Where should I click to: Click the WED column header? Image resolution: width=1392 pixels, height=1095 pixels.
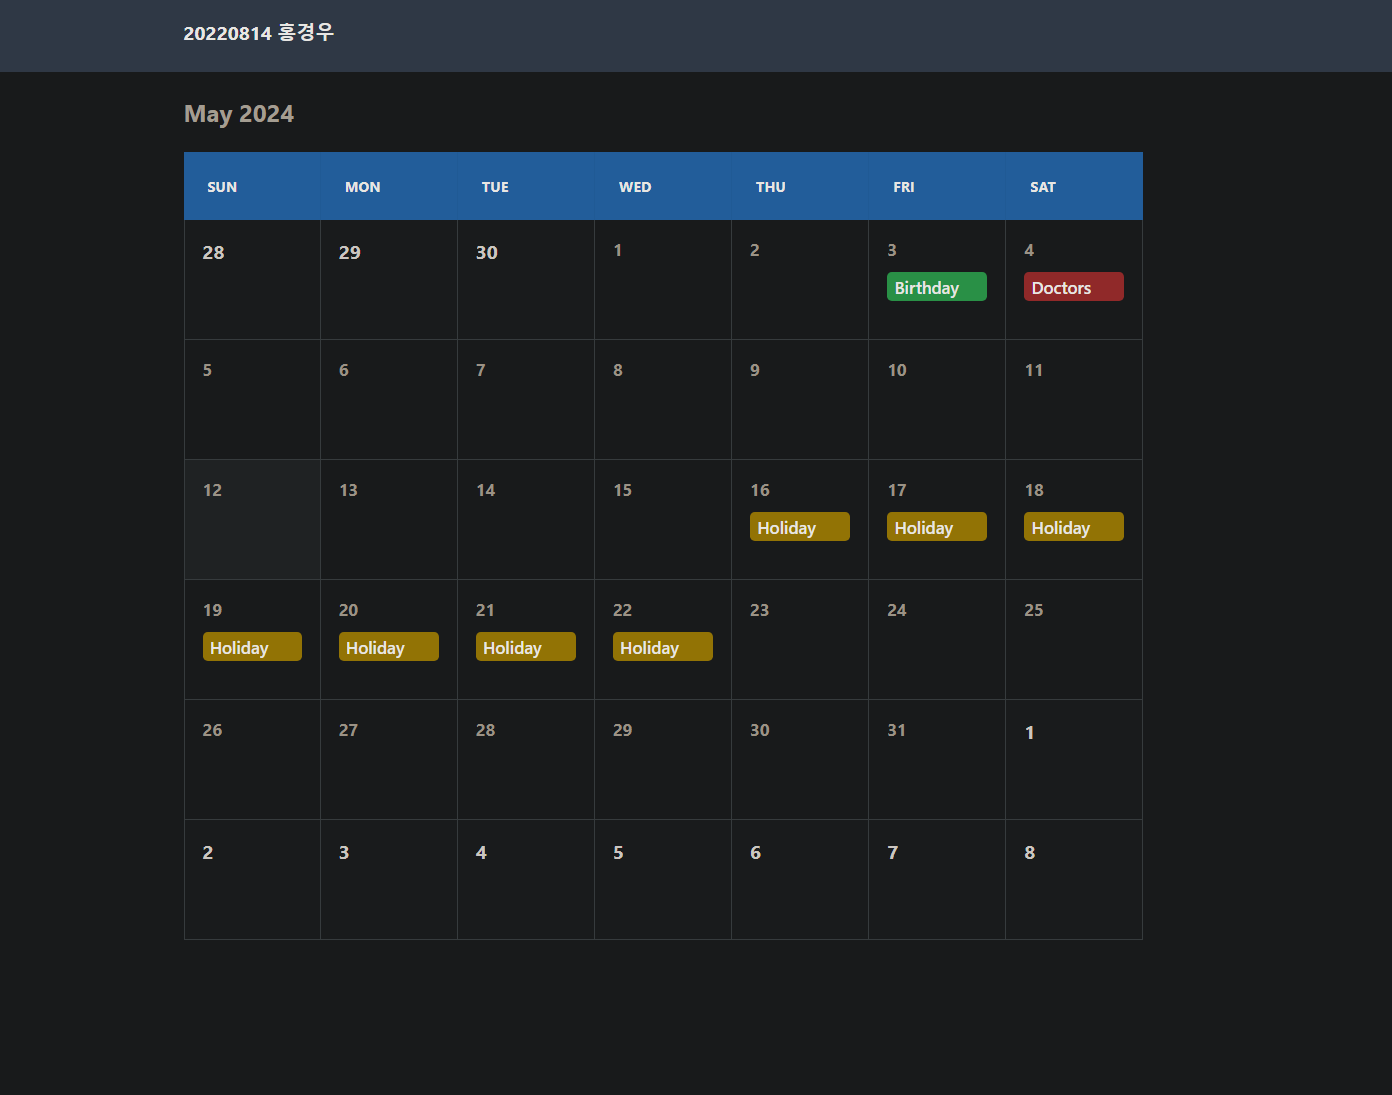663,186
